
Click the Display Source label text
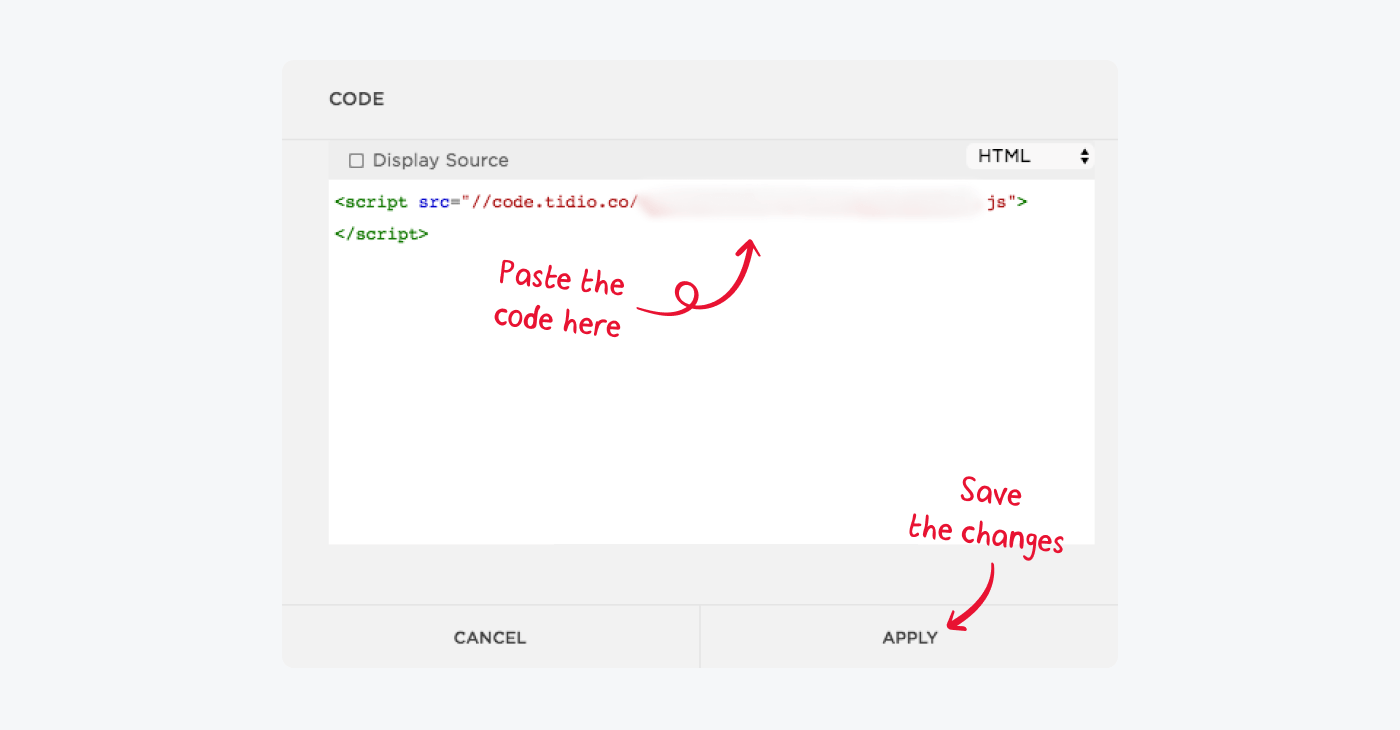pos(440,161)
